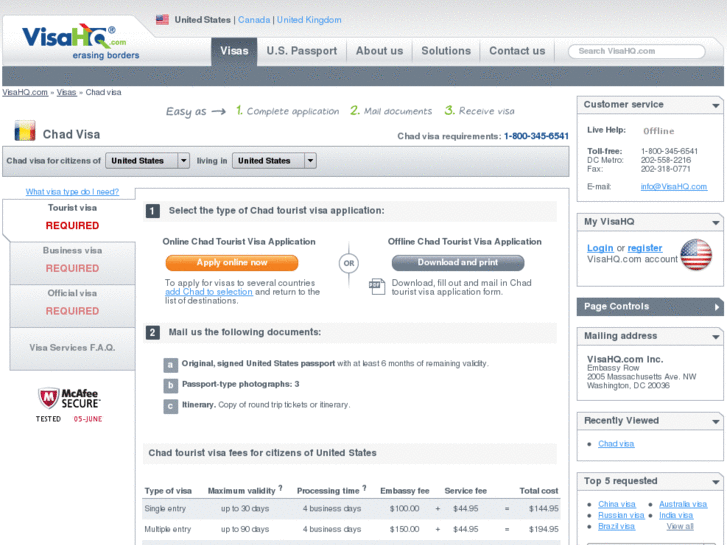
Task: Click the document icon beside Download text
Action: [377, 287]
